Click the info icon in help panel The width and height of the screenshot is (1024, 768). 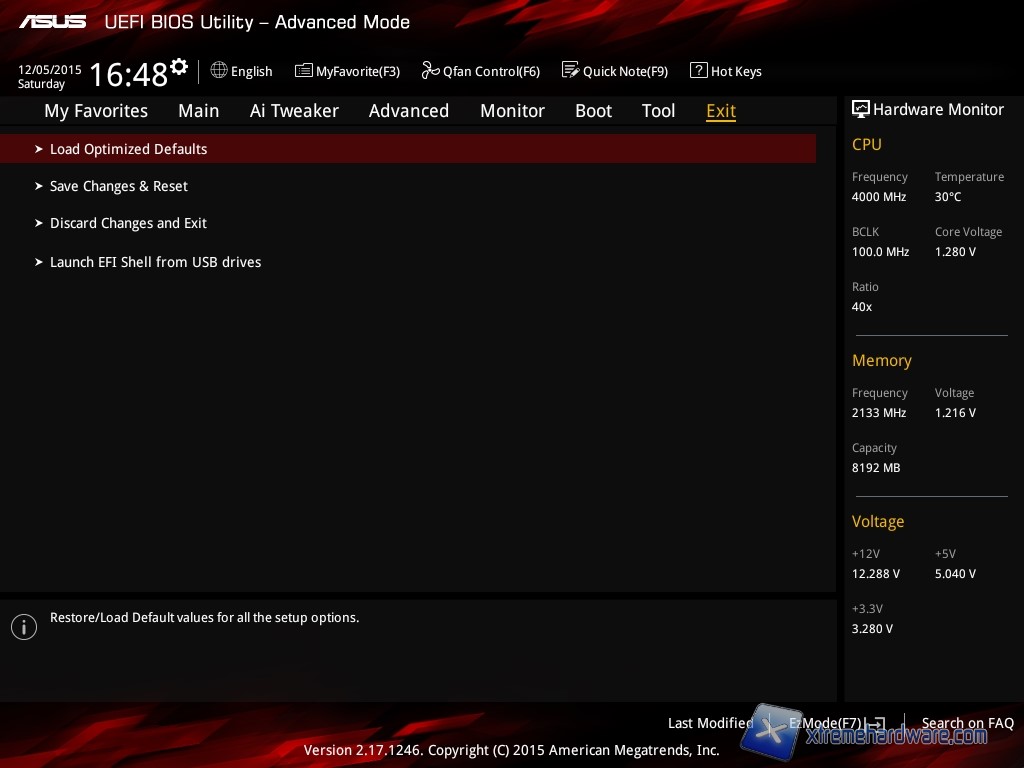coord(23,627)
